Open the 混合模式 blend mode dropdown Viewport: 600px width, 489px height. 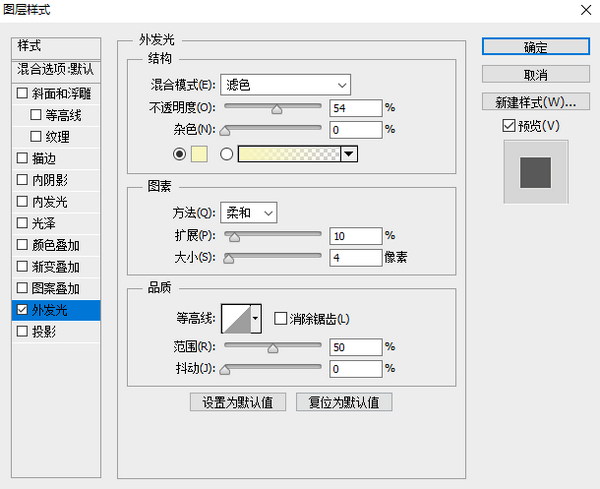tap(285, 85)
